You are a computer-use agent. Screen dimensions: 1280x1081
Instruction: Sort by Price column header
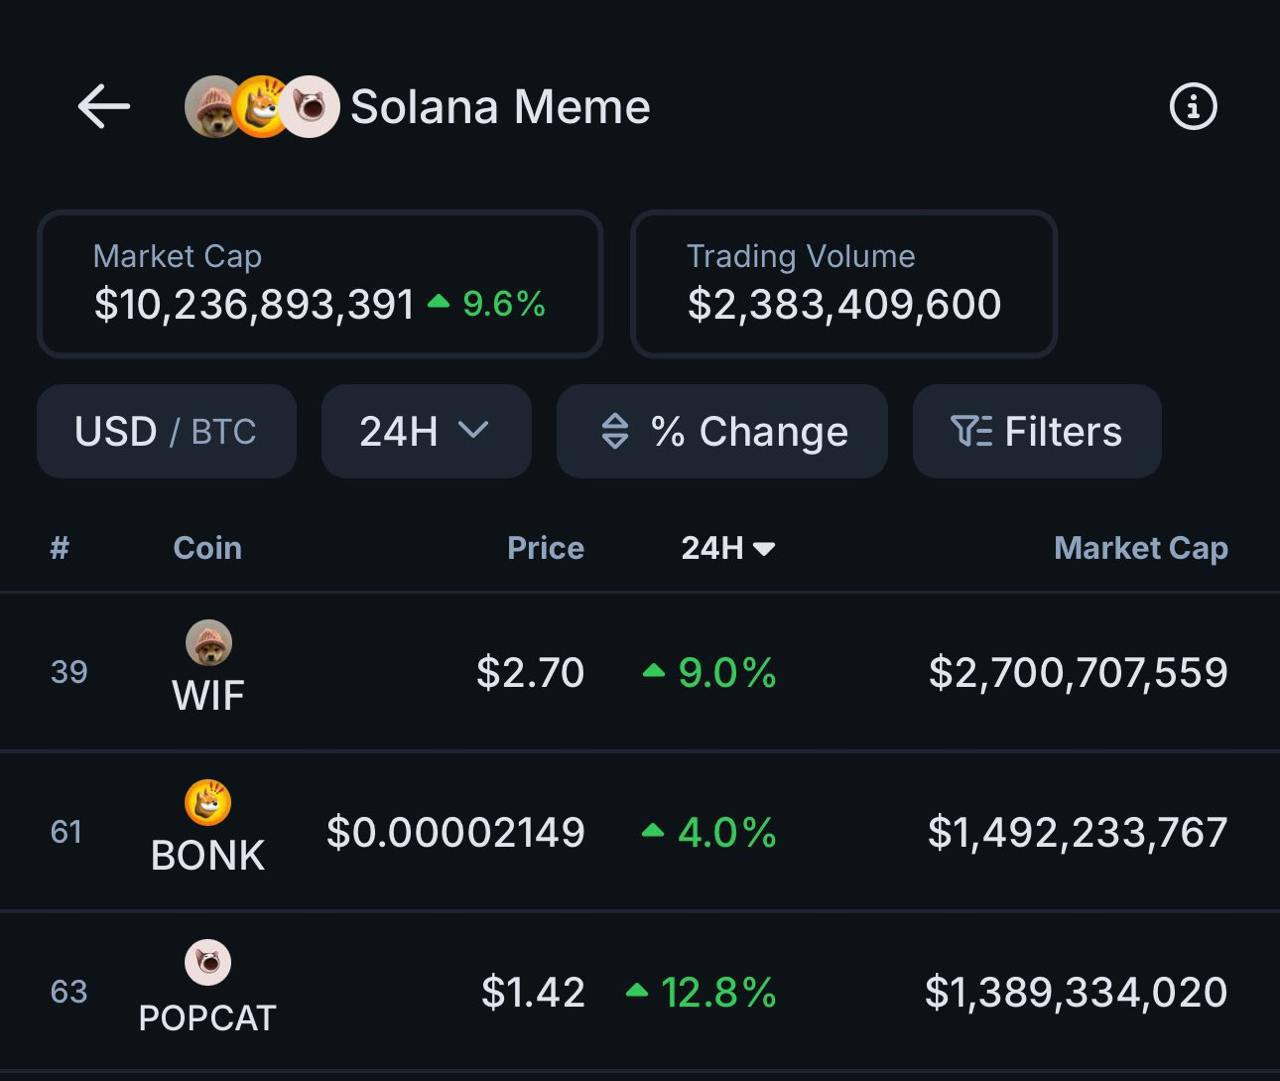545,548
